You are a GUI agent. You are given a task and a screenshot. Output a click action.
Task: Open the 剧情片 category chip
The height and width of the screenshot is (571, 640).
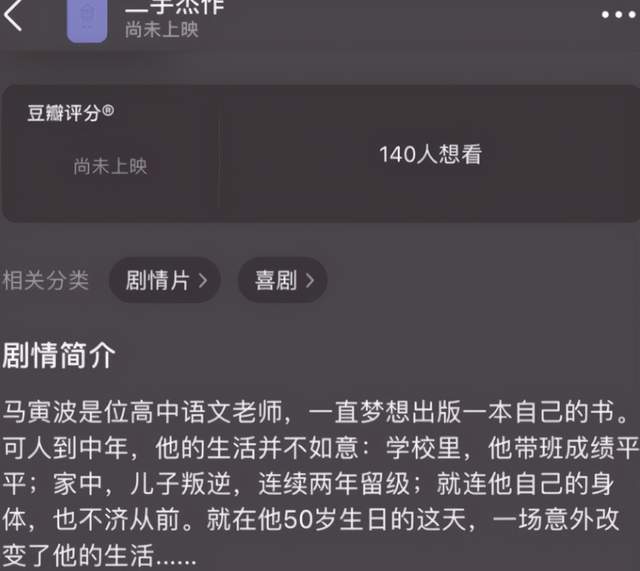[165, 280]
